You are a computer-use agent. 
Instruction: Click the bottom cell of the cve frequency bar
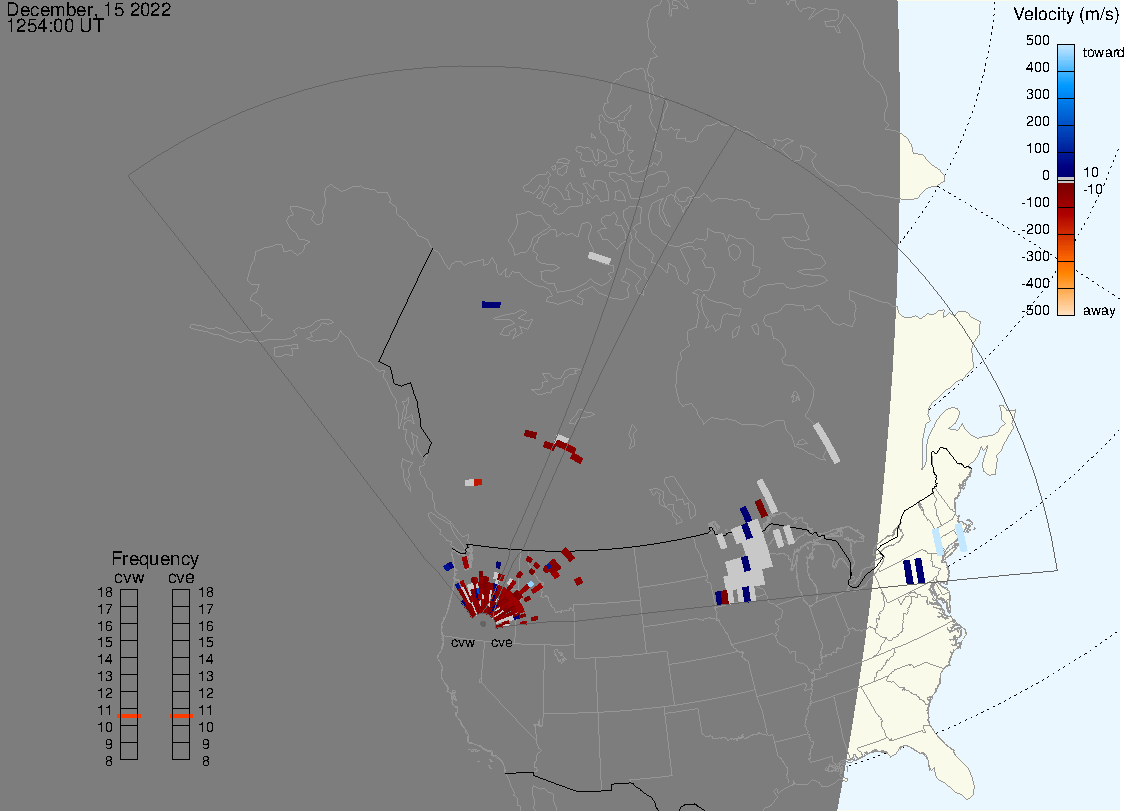click(181, 751)
